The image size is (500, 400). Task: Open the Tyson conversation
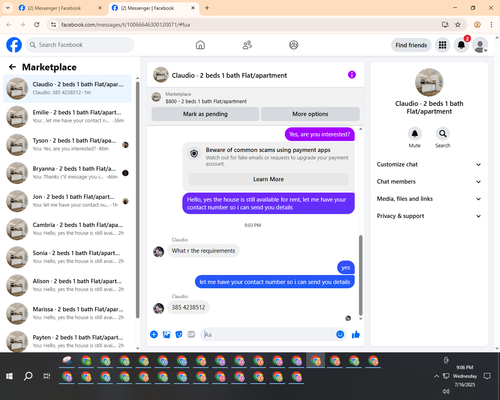[x=67, y=145]
